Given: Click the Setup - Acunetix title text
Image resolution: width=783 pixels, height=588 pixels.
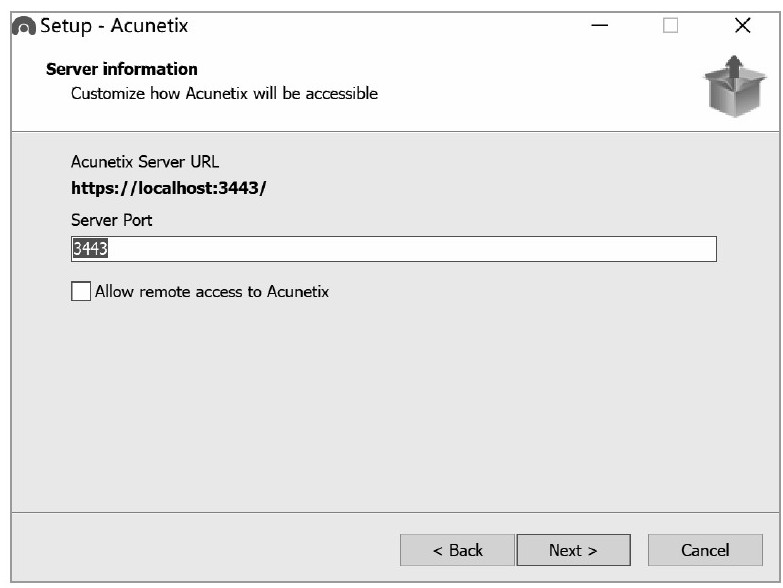Looking at the screenshot, I should click(114, 25).
